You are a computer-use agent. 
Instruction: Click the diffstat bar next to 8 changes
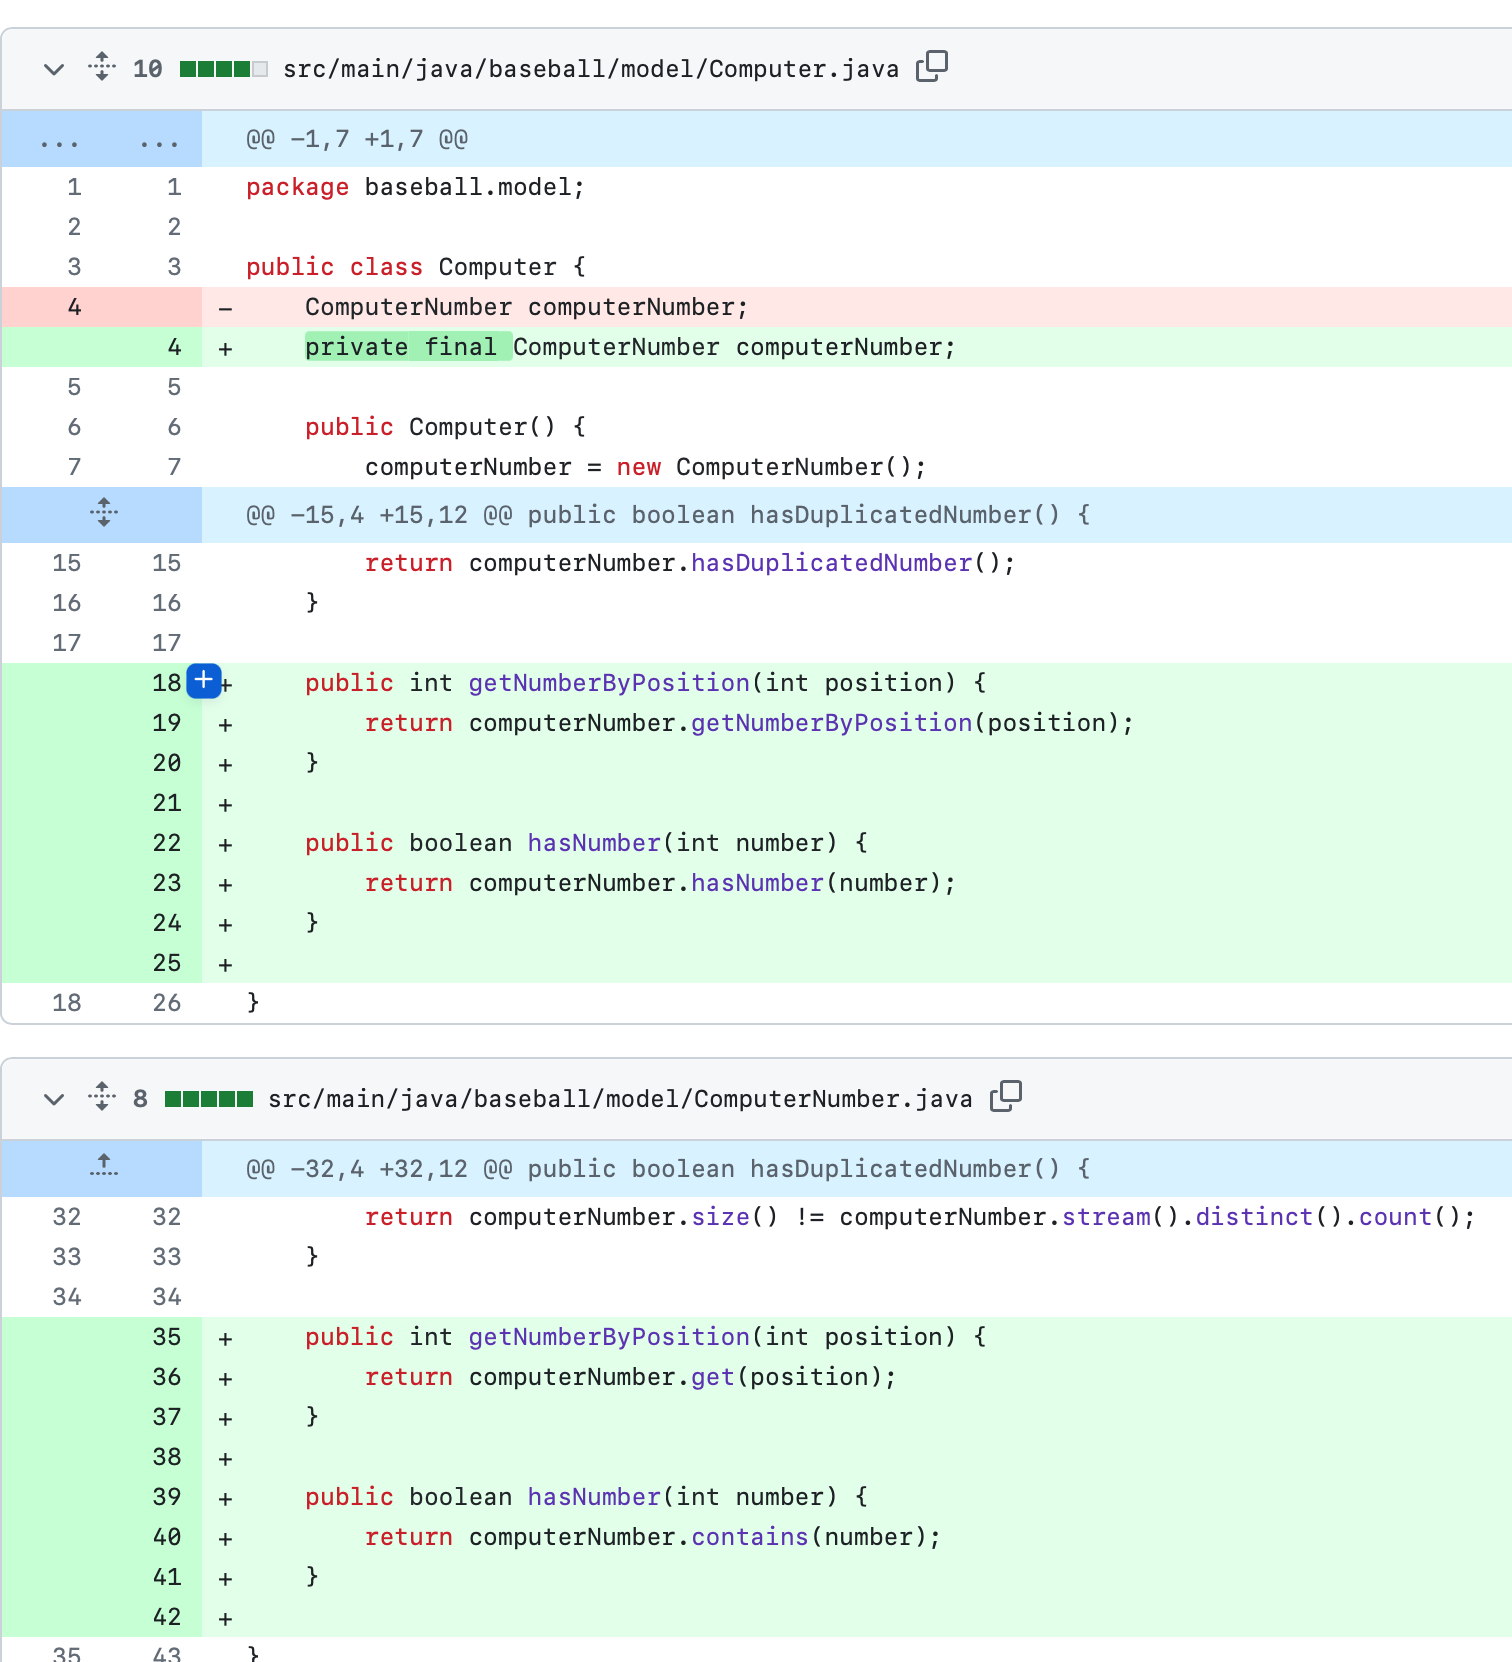(209, 1099)
